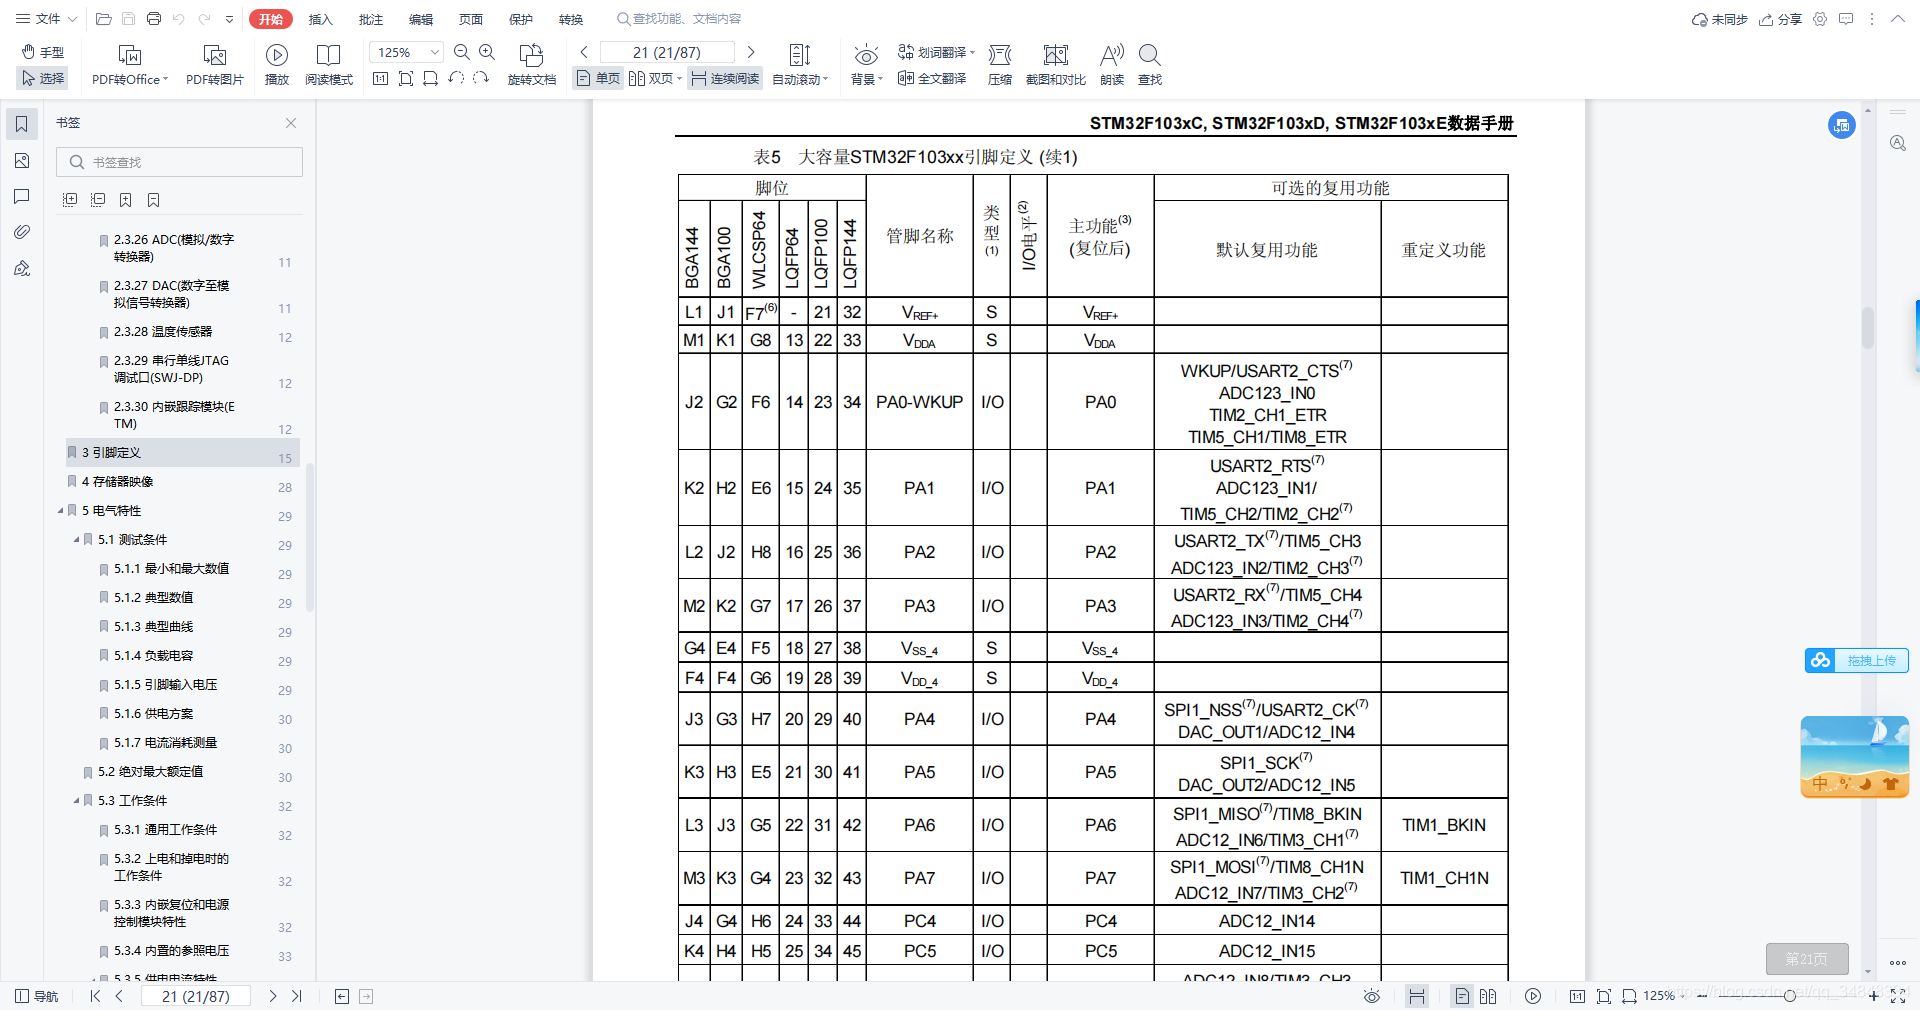Click the toolbar page number field
Image resolution: width=1920 pixels, height=1010 pixels.
click(x=667, y=52)
